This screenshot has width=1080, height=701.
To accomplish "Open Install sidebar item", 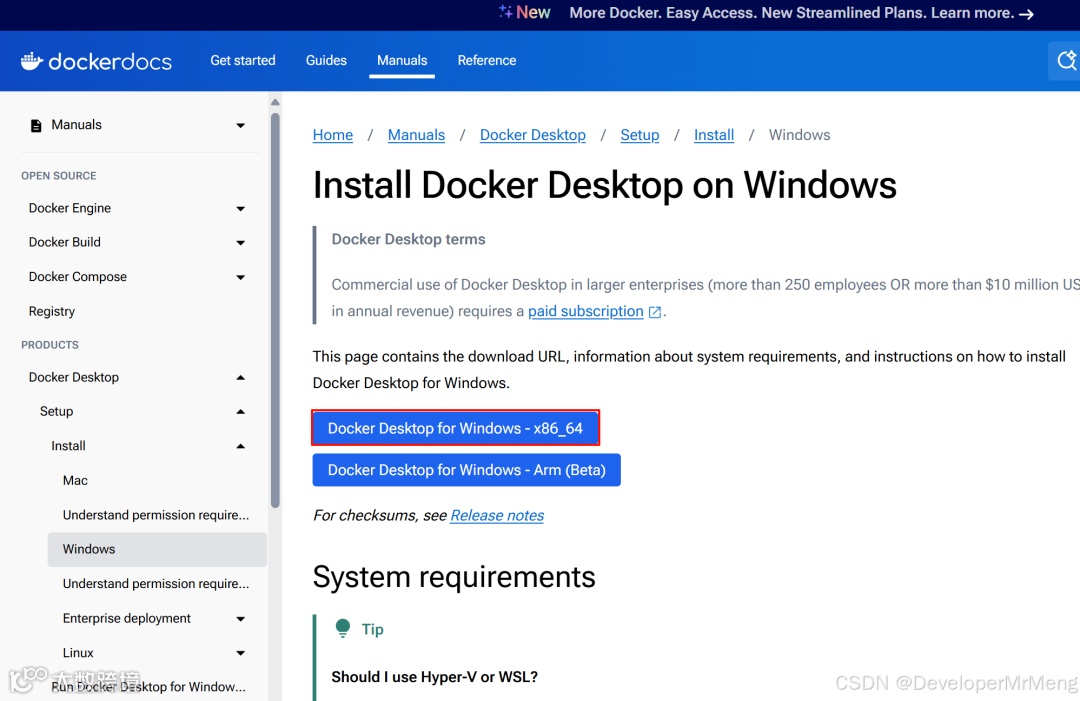I will coord(68,446).
